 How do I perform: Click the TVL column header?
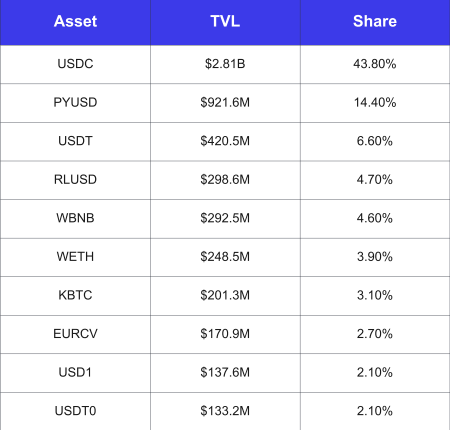point(225,21)
